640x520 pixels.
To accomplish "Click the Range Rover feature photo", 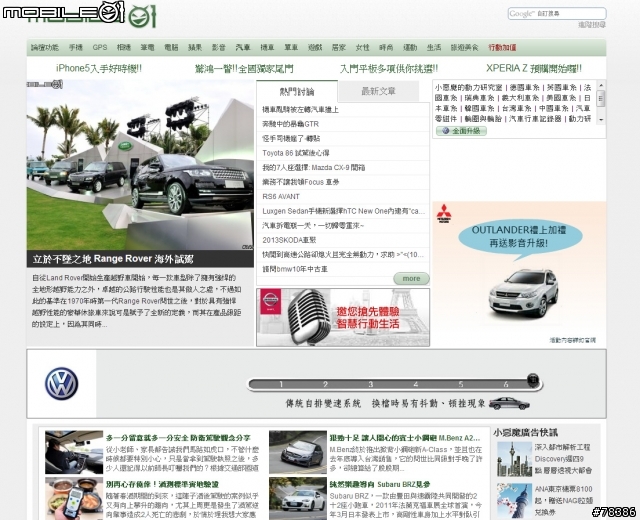I will point(140,165).
